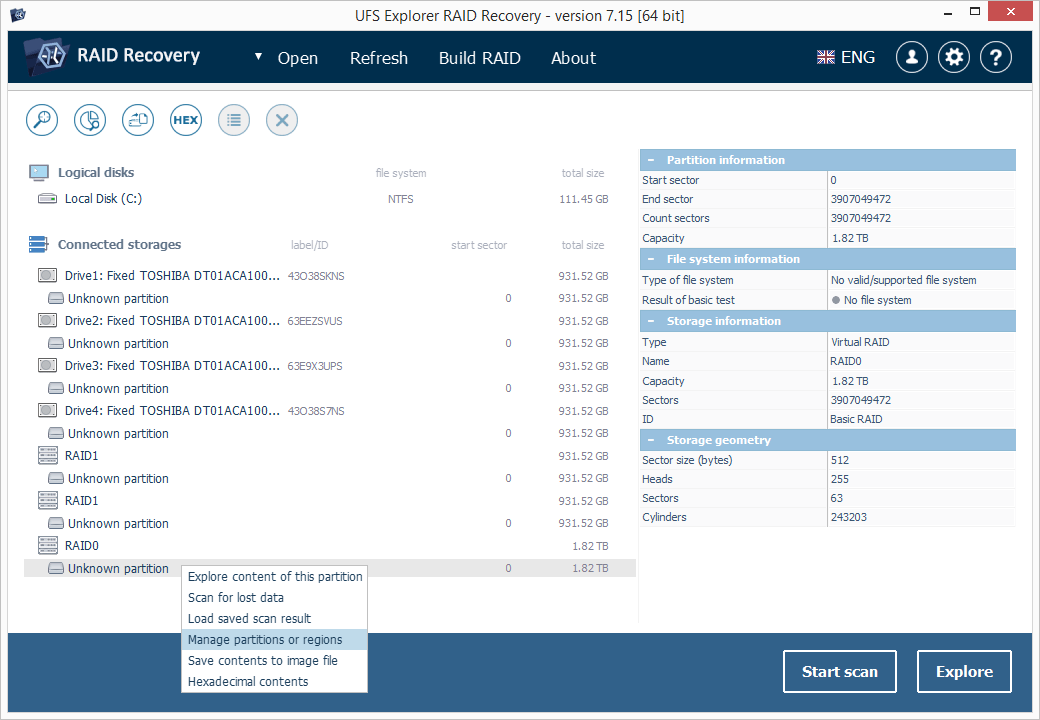Click the 'No valid/supported file system' value

(x=903, y=280)
